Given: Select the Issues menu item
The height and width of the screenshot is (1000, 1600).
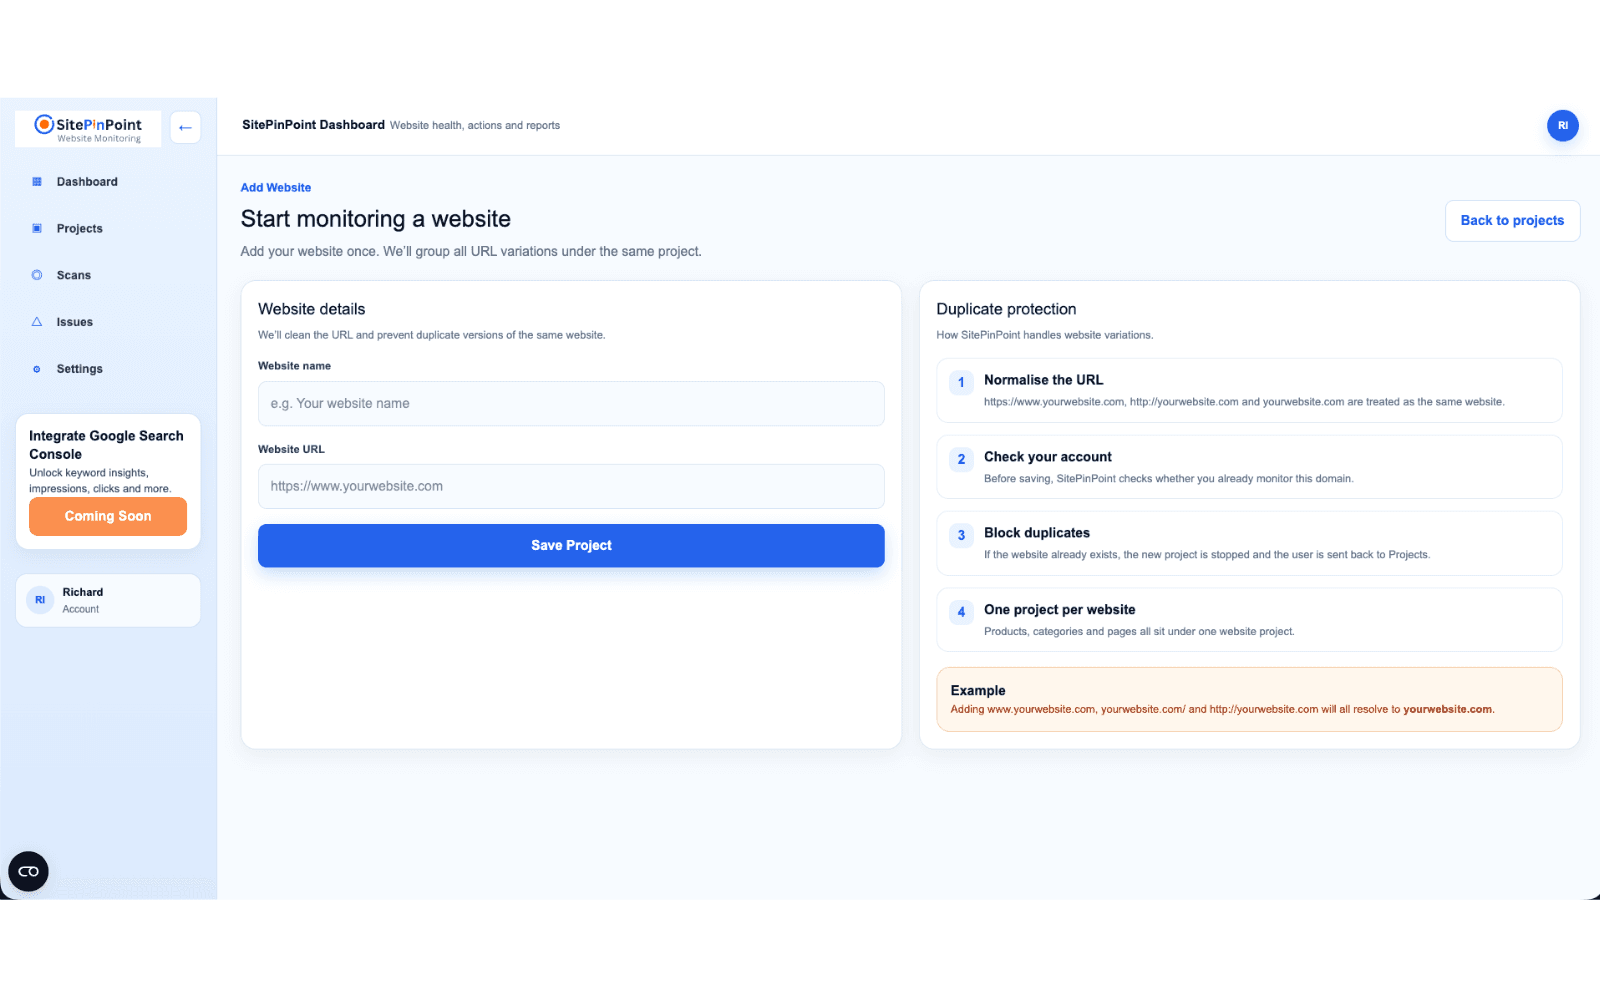Looking at the screenshot, I should [108, 322].
